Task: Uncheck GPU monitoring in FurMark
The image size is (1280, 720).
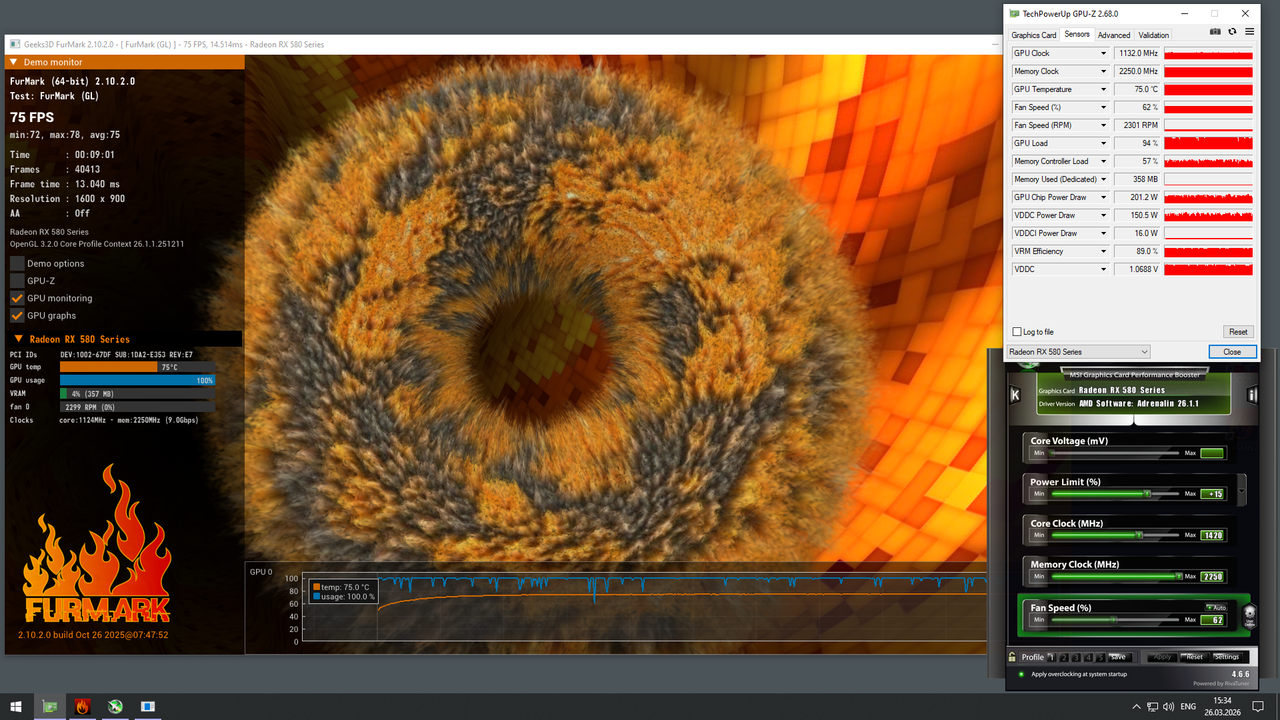Action: pyautogui.click(x=17, y=298)
